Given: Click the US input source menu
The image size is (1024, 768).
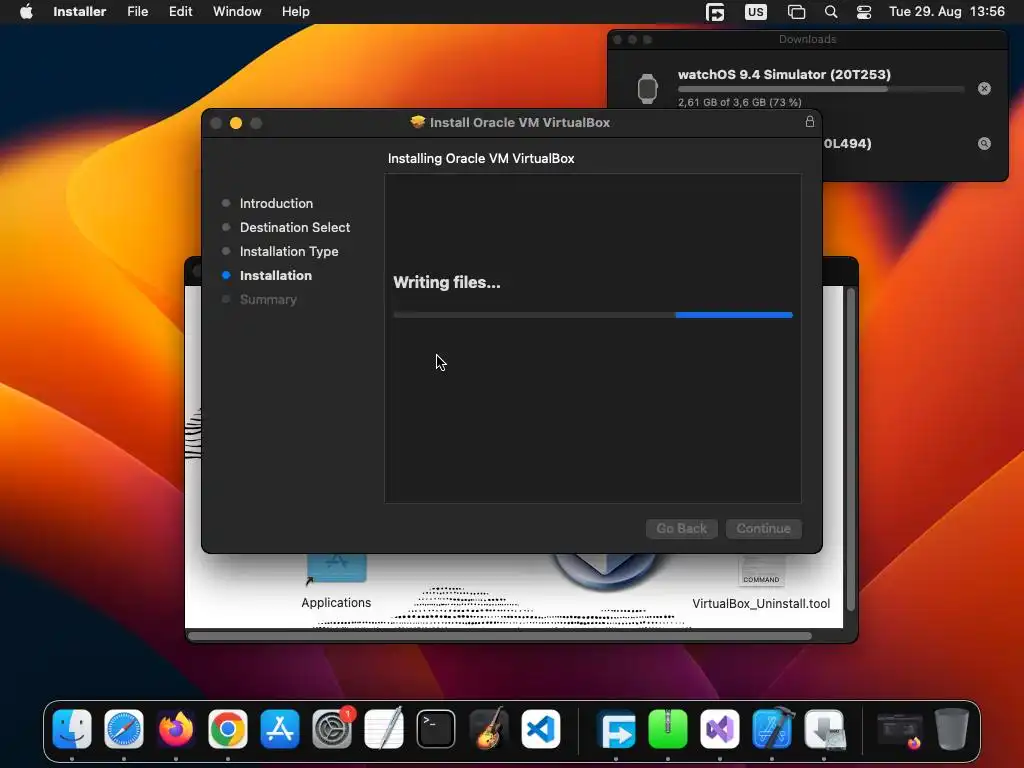Looking at the screenshot, I should pyautogui.click(x=756, y=12).
